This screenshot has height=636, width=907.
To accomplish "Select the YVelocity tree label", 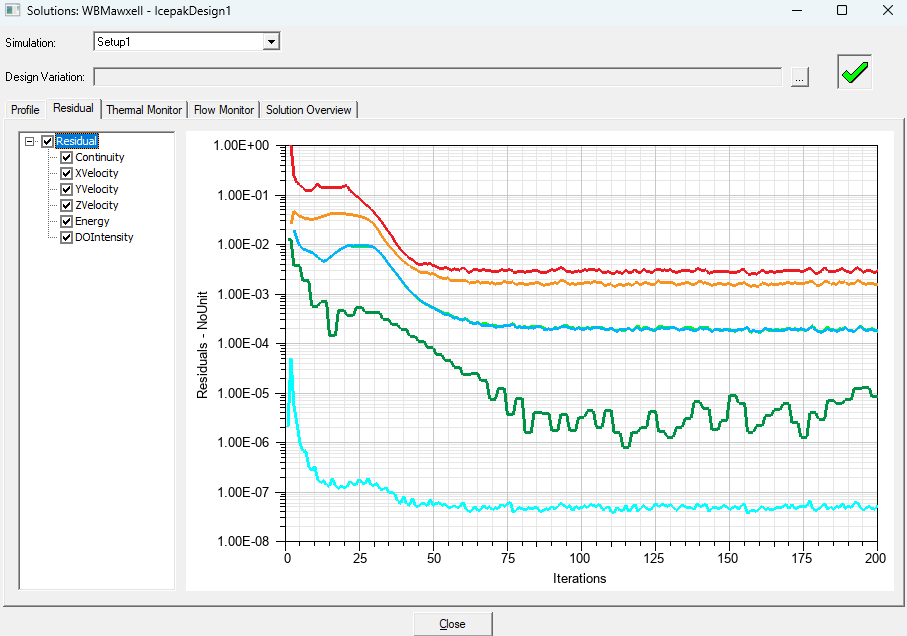I will [x=97, y=189].
